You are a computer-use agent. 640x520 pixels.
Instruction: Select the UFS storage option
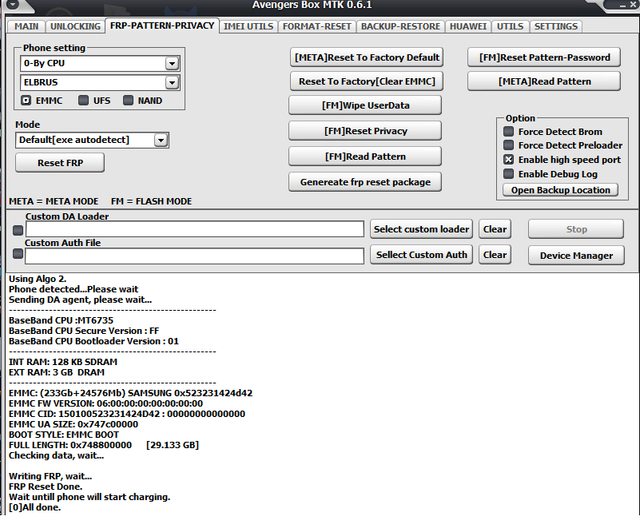click(83, 100)
